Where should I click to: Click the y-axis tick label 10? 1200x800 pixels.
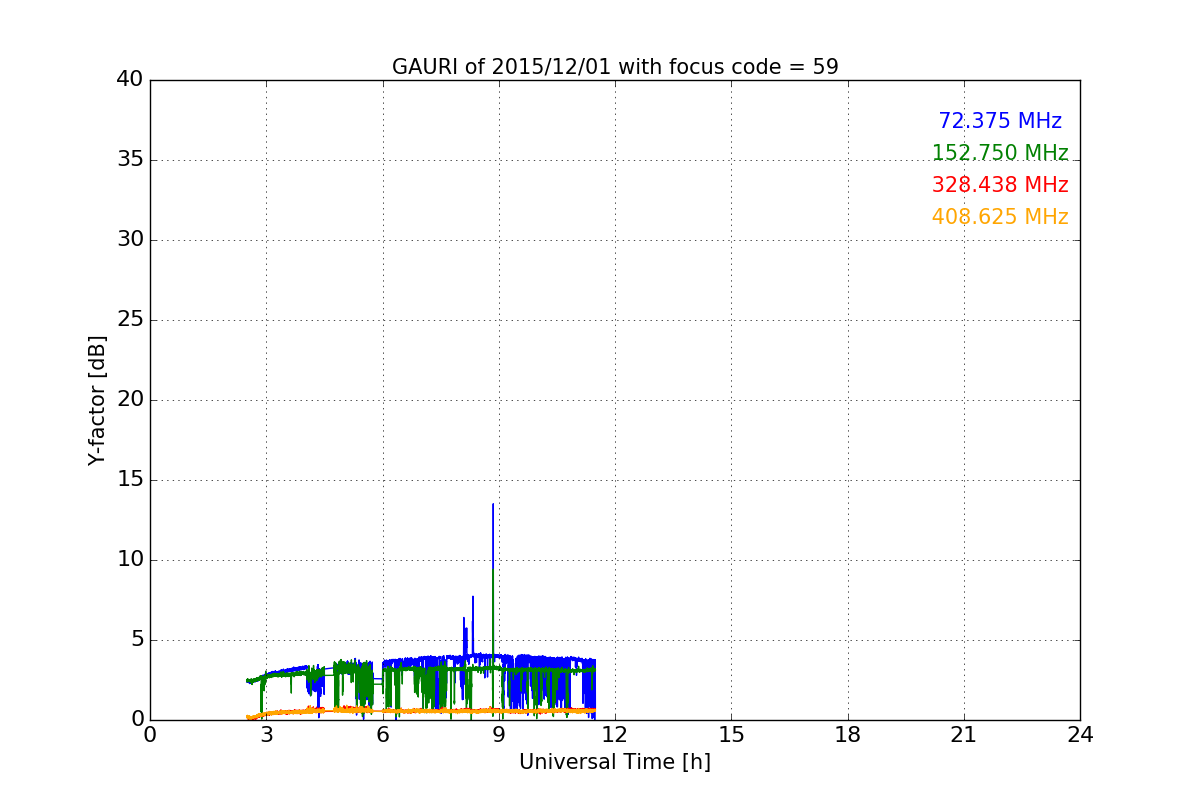click(129, 560)
